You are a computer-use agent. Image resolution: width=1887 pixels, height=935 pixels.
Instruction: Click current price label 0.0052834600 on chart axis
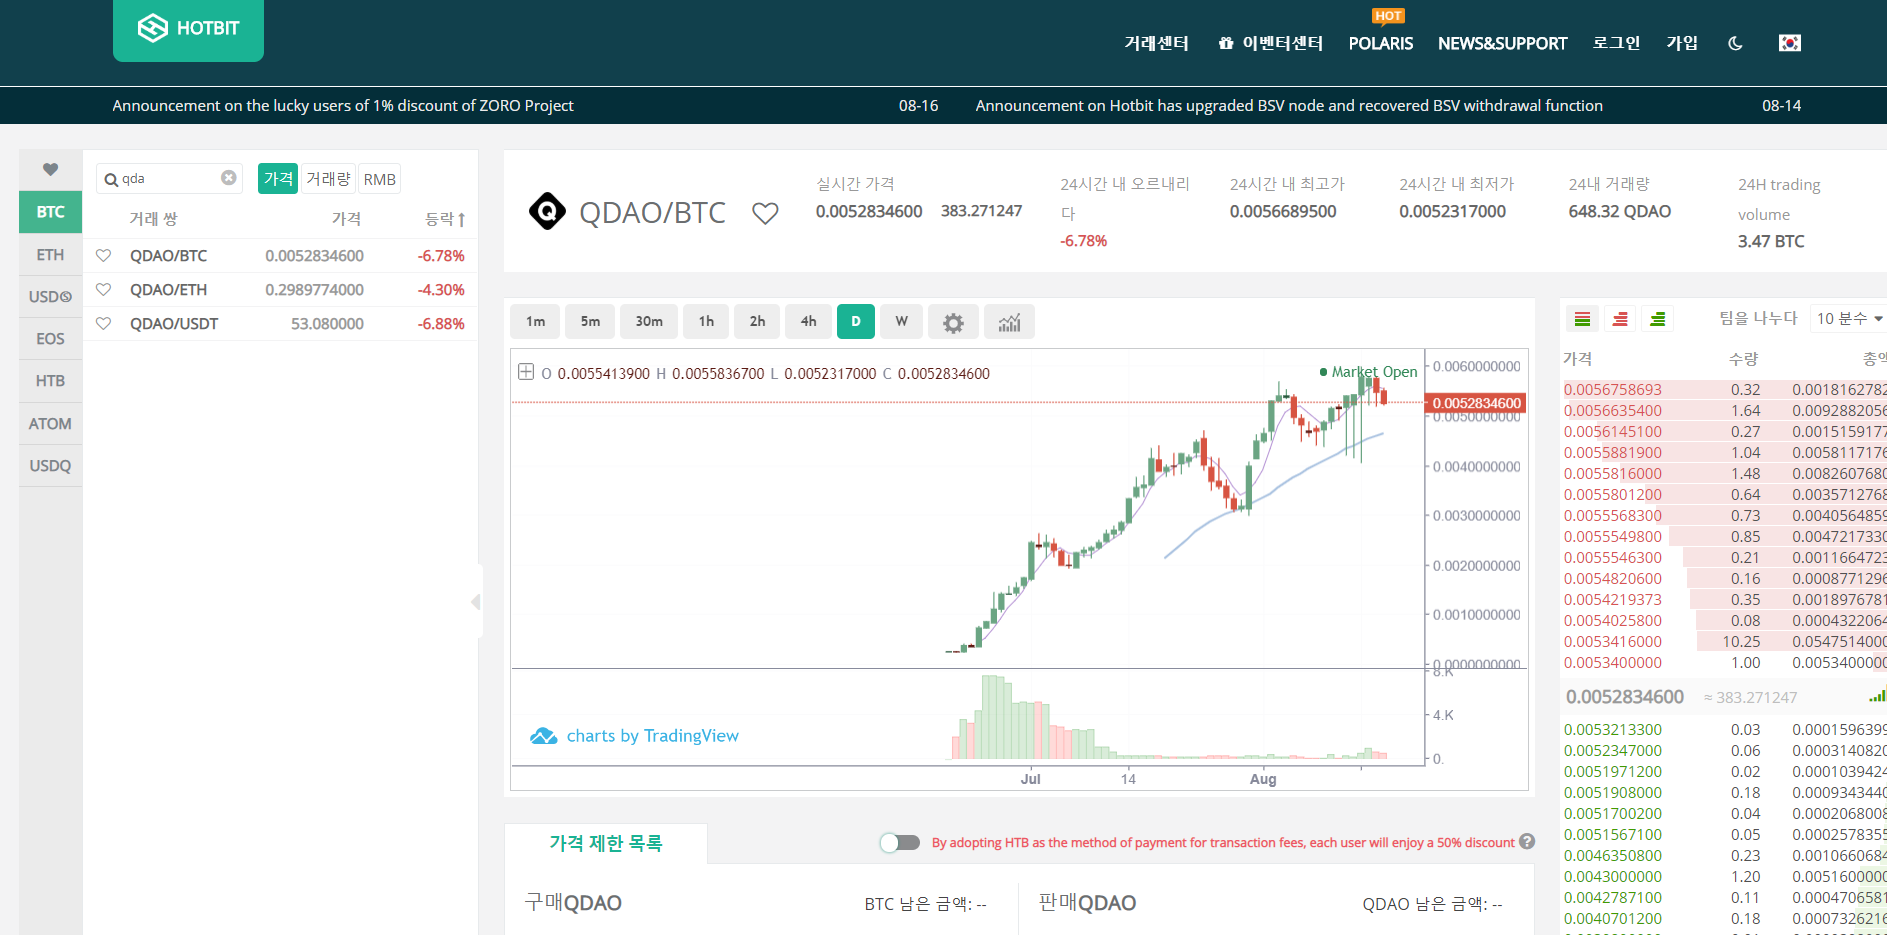click(x=1476, y=403)
